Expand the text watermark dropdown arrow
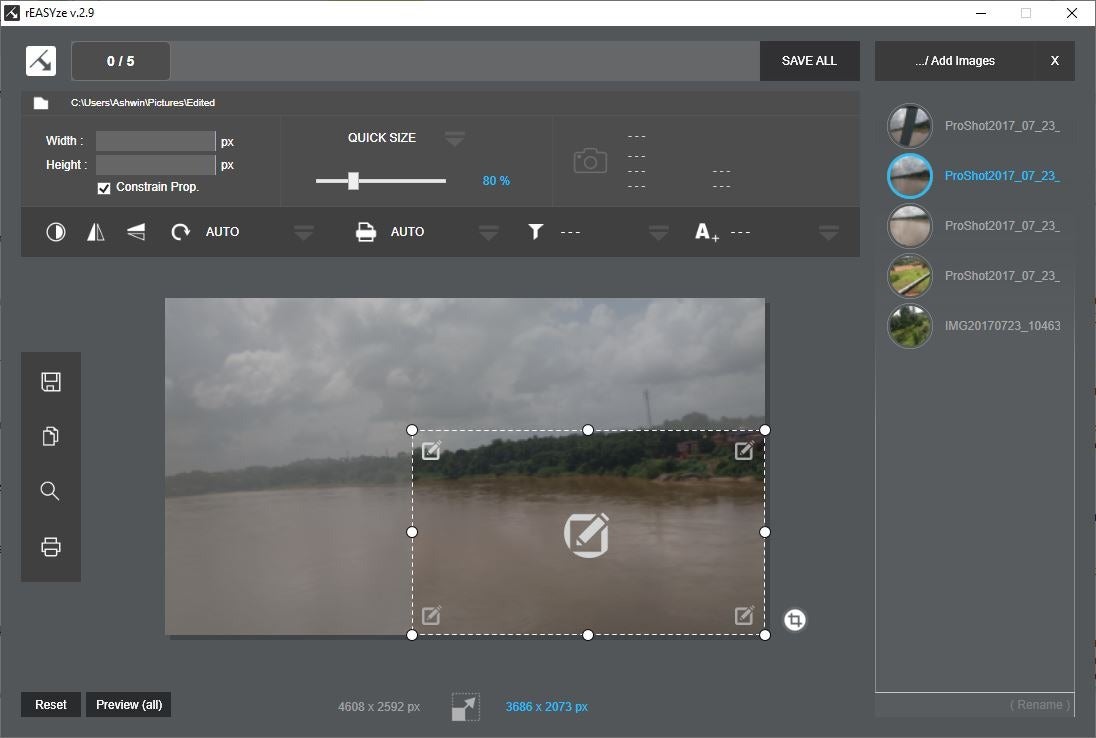This screenshot has width=1096, height=738. (829, 233)
